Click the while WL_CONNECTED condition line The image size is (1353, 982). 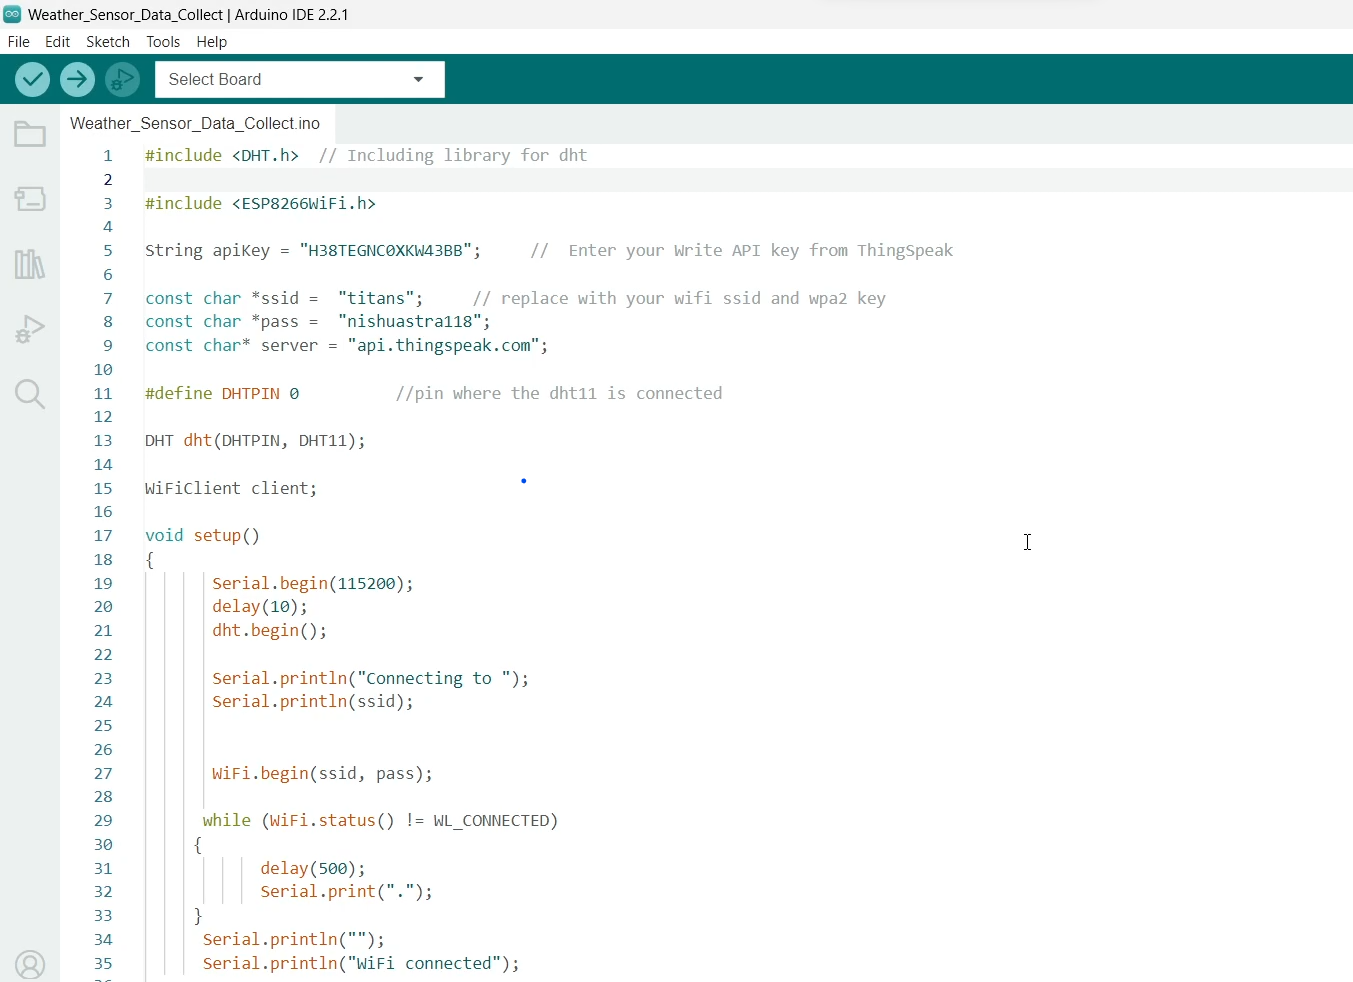point(380,821)
